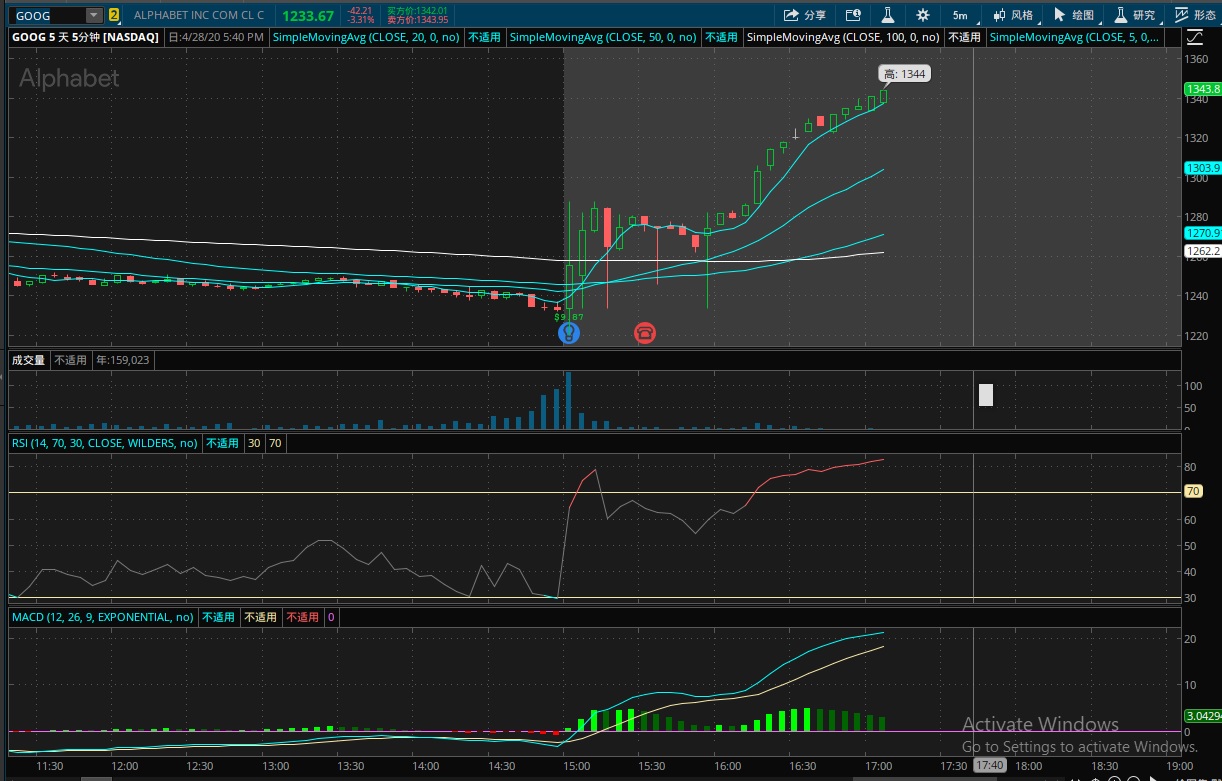
Task: Click the 3.0429 MACD axis value label
Action: [x=1202, y=715]
